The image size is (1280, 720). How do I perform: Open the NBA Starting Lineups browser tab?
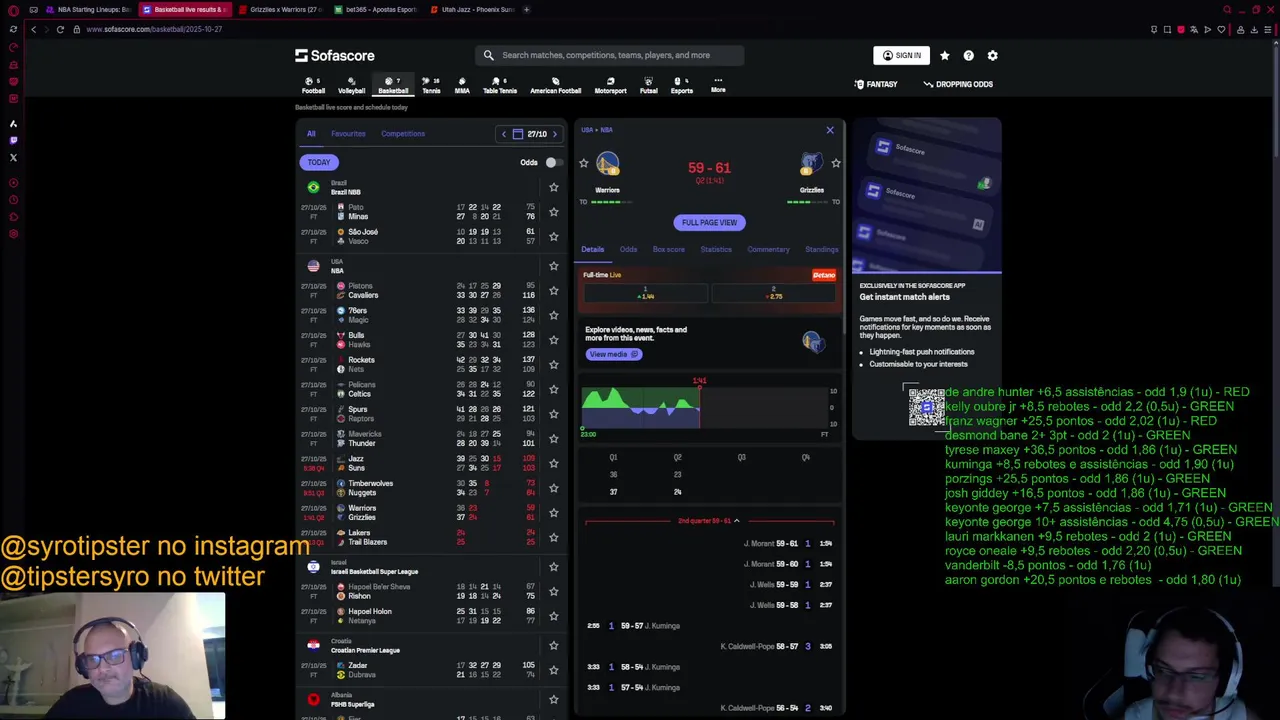tap(88, 9)
